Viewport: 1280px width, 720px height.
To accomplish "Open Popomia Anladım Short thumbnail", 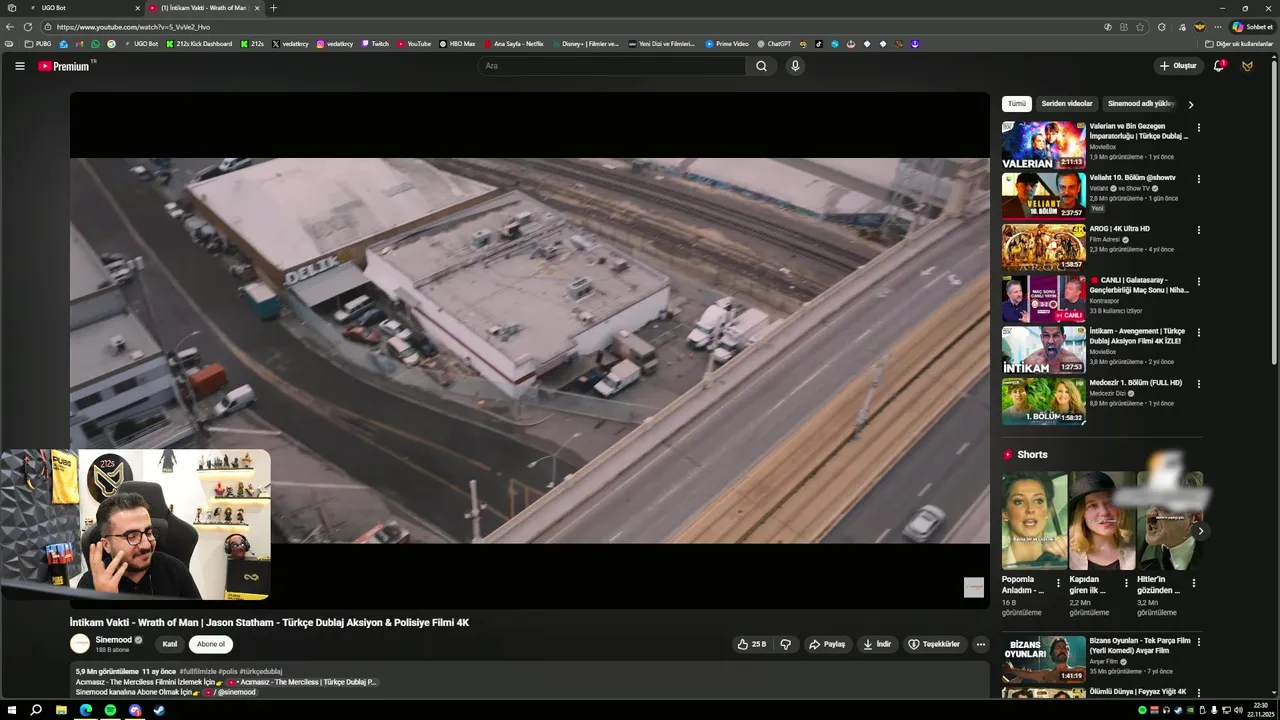I will [1034, 520].
